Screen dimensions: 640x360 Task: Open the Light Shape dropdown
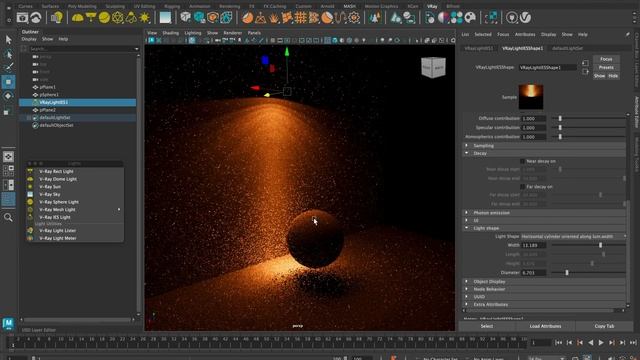point(573,236)
